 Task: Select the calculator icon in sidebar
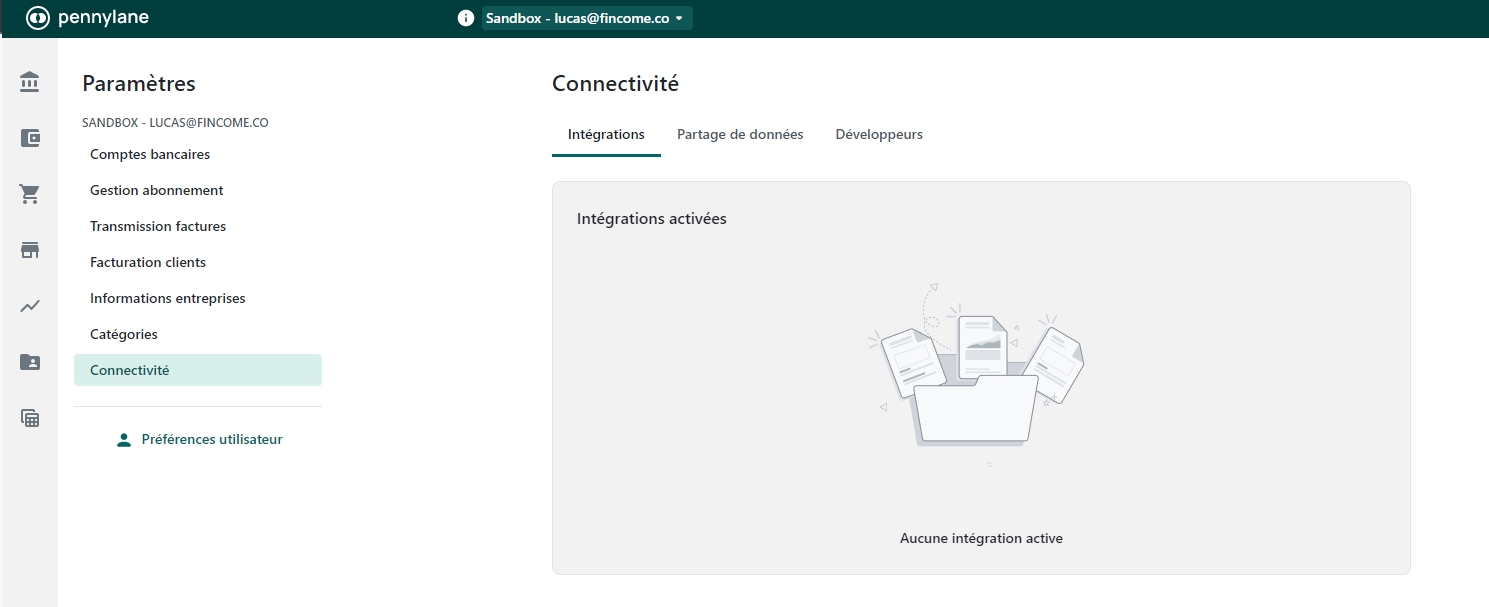click(x=30, y=418)
